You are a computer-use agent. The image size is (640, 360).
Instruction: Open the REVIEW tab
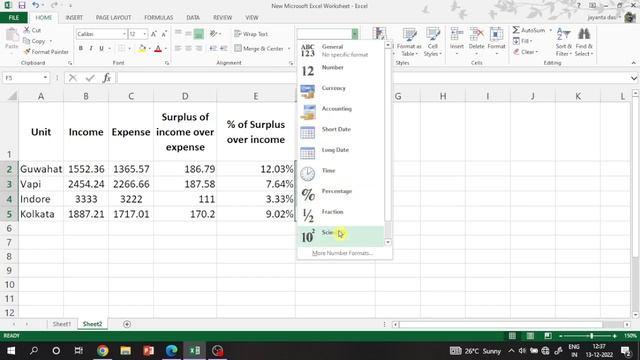pyautogui.click(x=222, y=18)
